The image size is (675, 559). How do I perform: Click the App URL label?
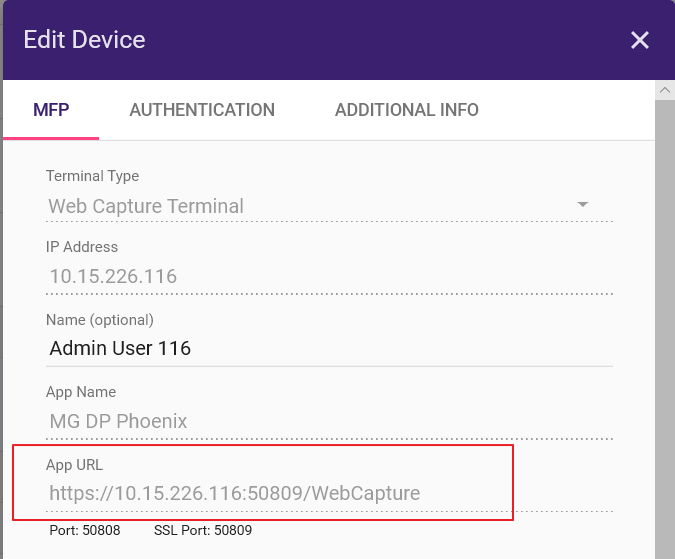(x=74, y=465)
